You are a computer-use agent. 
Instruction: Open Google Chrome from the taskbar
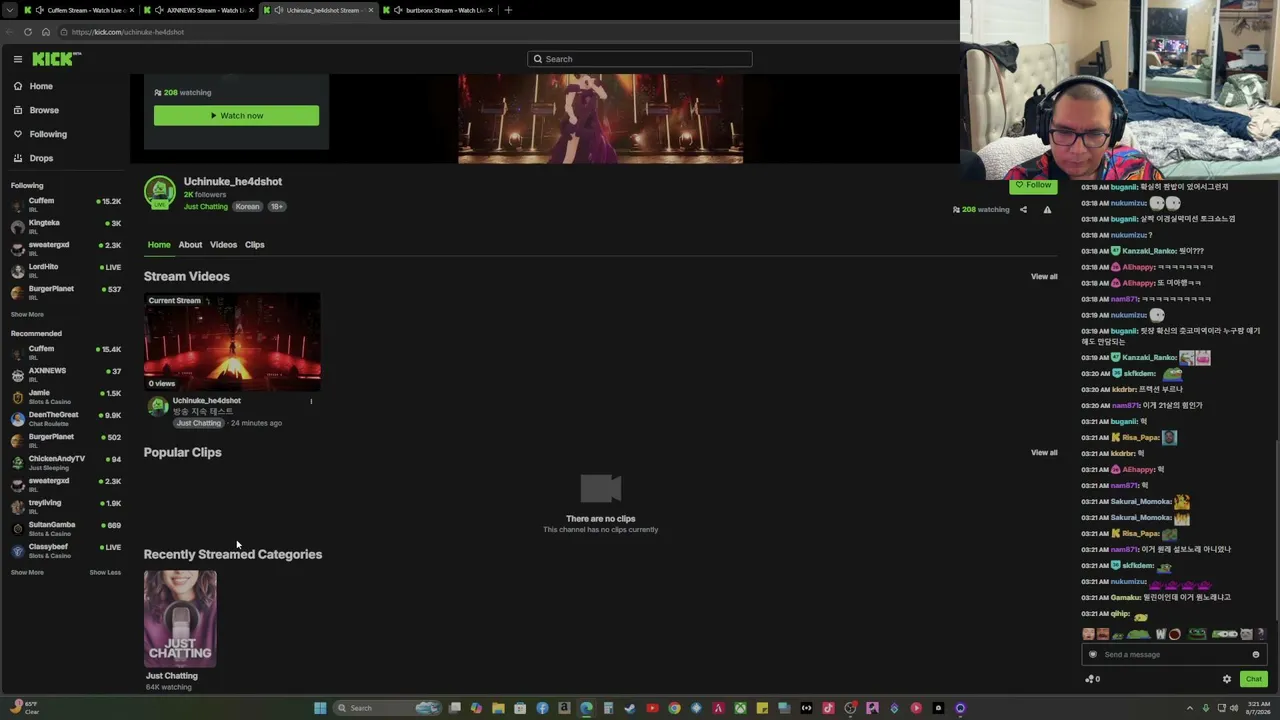[x=674, y=708]
